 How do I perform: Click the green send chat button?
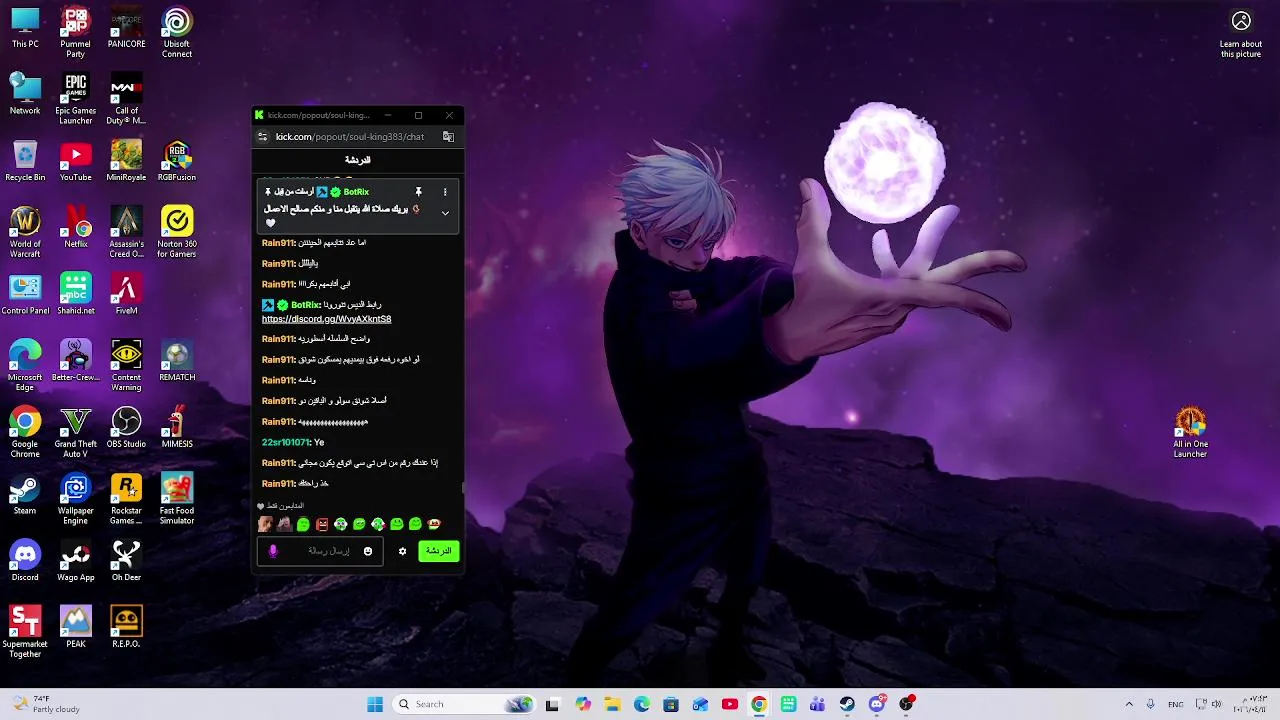pyautogui.click(x=439, y=551)
